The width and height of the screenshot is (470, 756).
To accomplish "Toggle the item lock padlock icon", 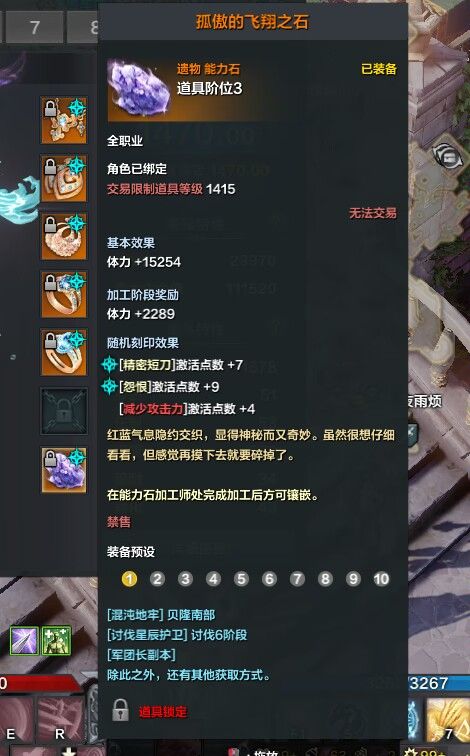I will pos(121,710).
